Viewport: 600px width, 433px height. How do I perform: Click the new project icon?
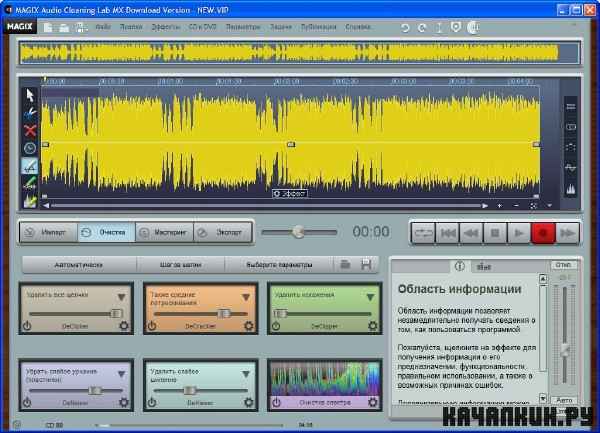point(48,27)
